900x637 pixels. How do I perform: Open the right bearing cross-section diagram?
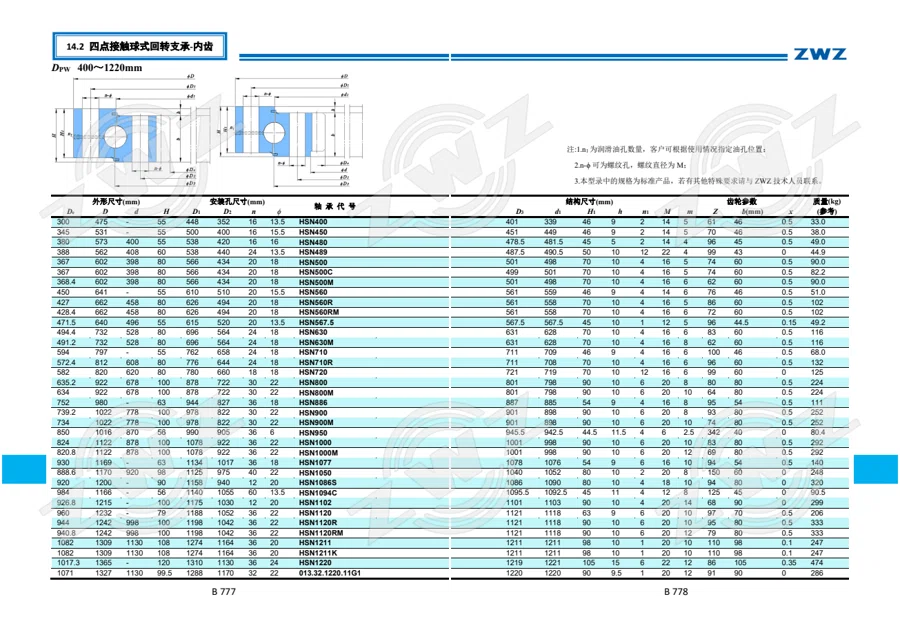pos(290,131)
